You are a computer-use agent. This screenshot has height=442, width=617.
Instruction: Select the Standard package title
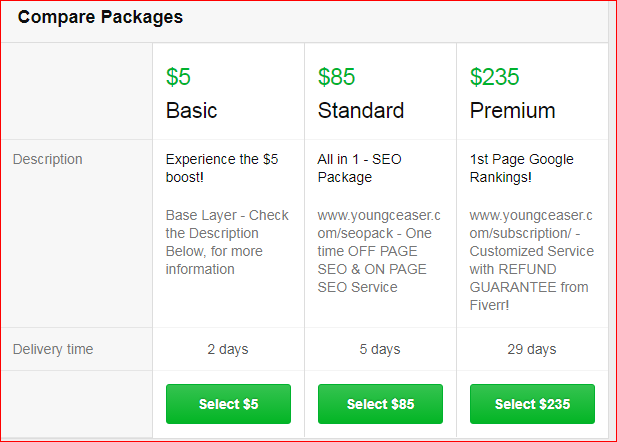pos(361,110)
